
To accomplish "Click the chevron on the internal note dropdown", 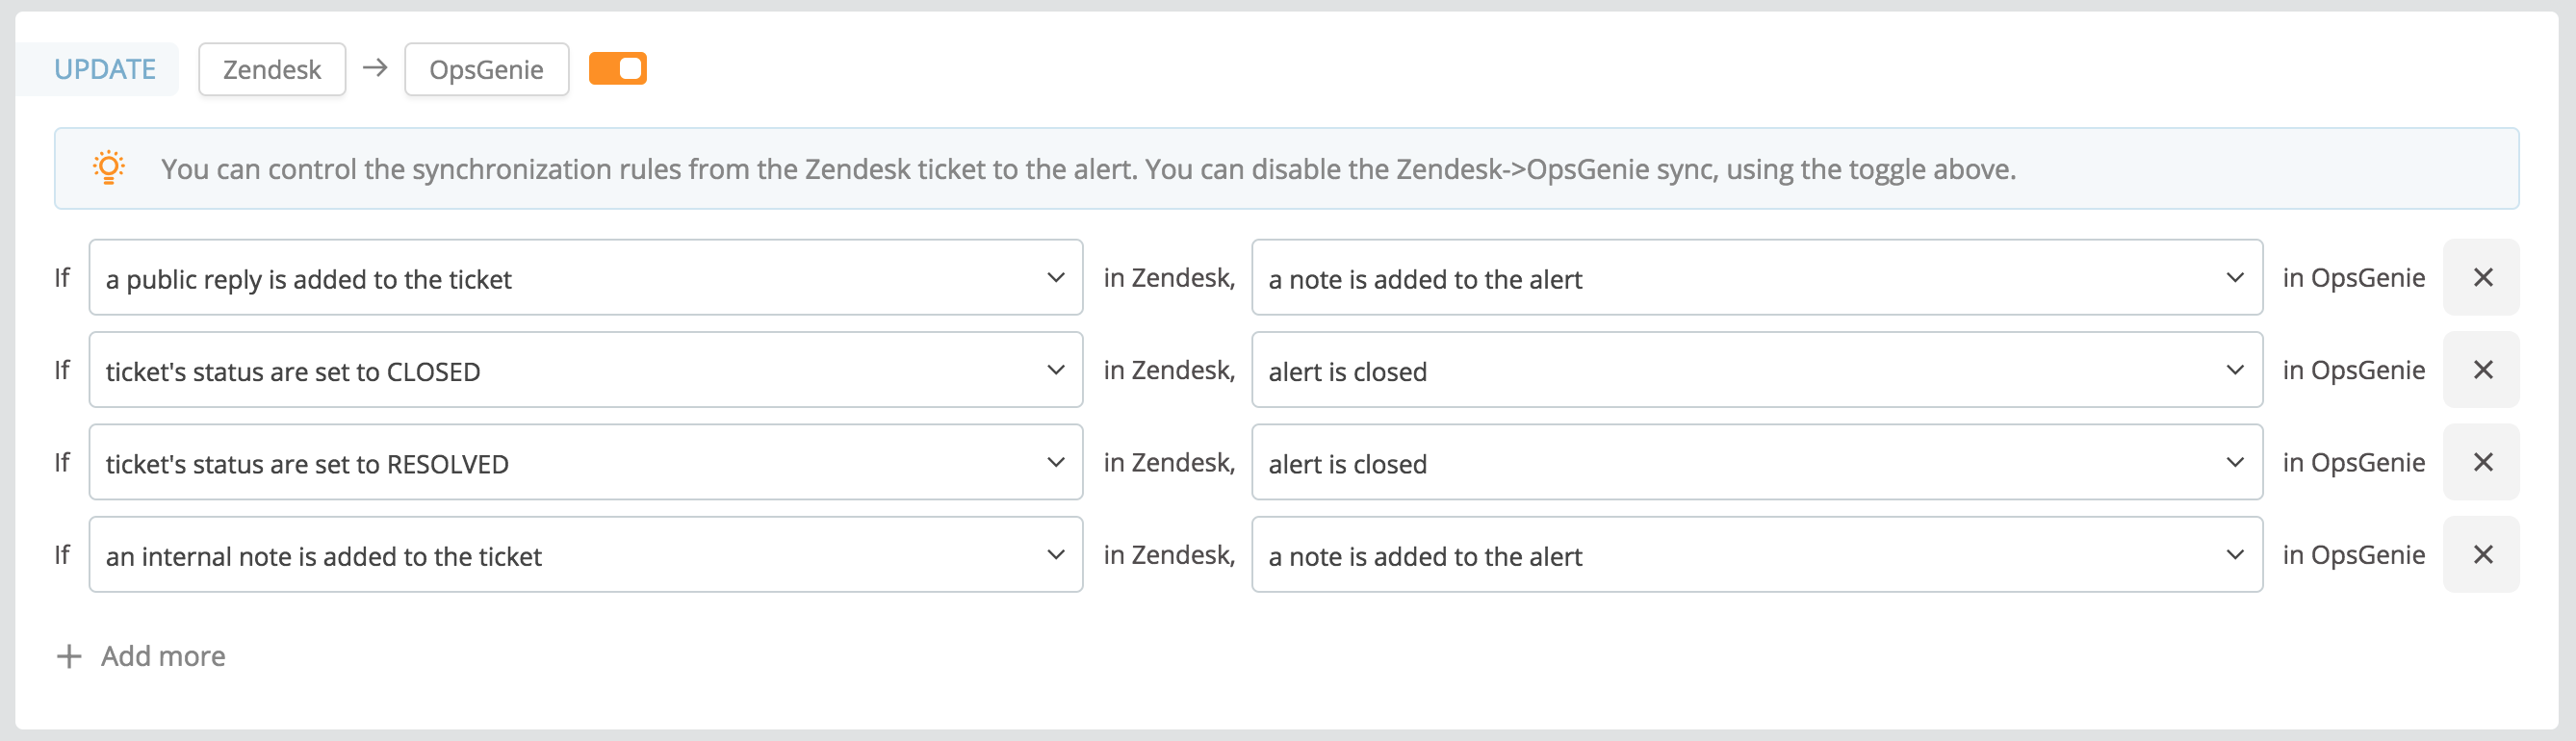I will (1055, 554).
